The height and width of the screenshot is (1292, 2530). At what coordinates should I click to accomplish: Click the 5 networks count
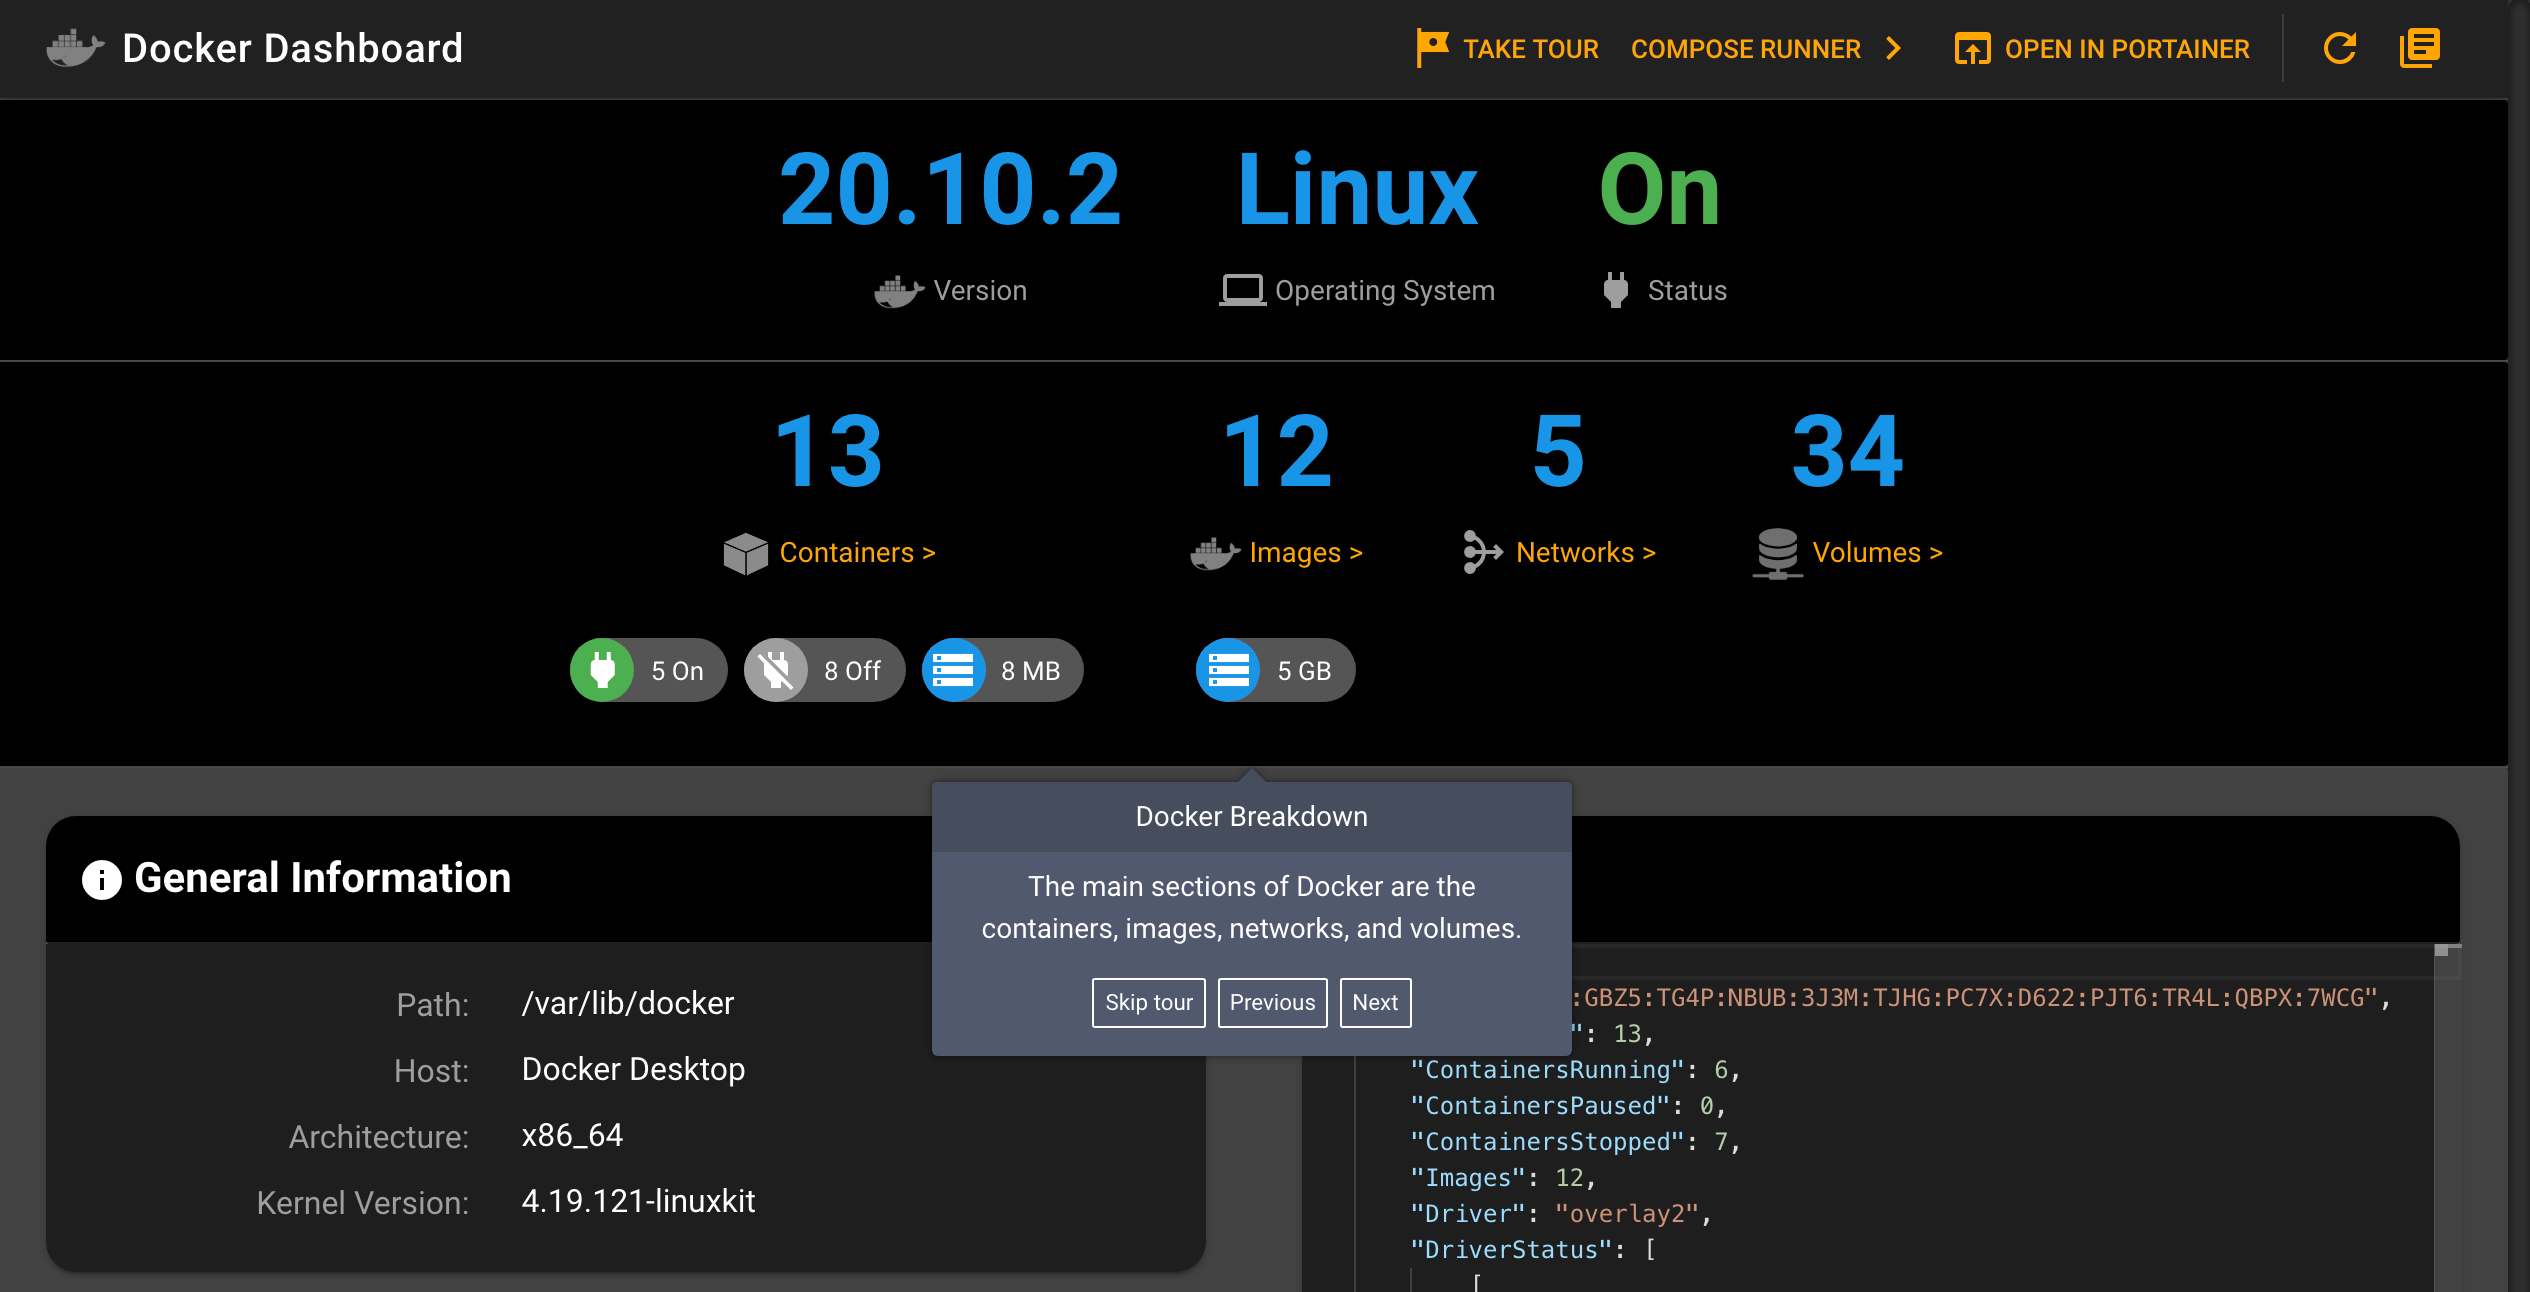(1559, 452)
